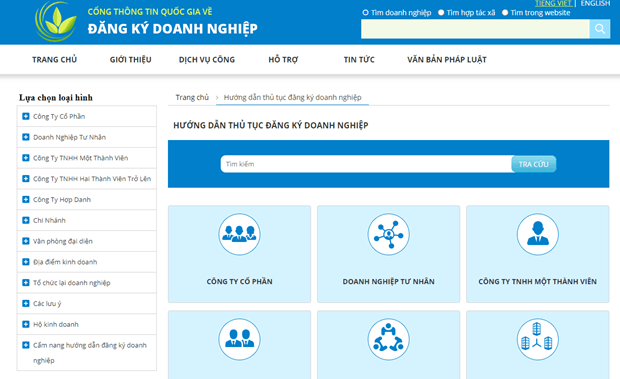This screenshot has width=620, height=379.
Task: Switch language to ENGLISH
Action: point(595,4)
